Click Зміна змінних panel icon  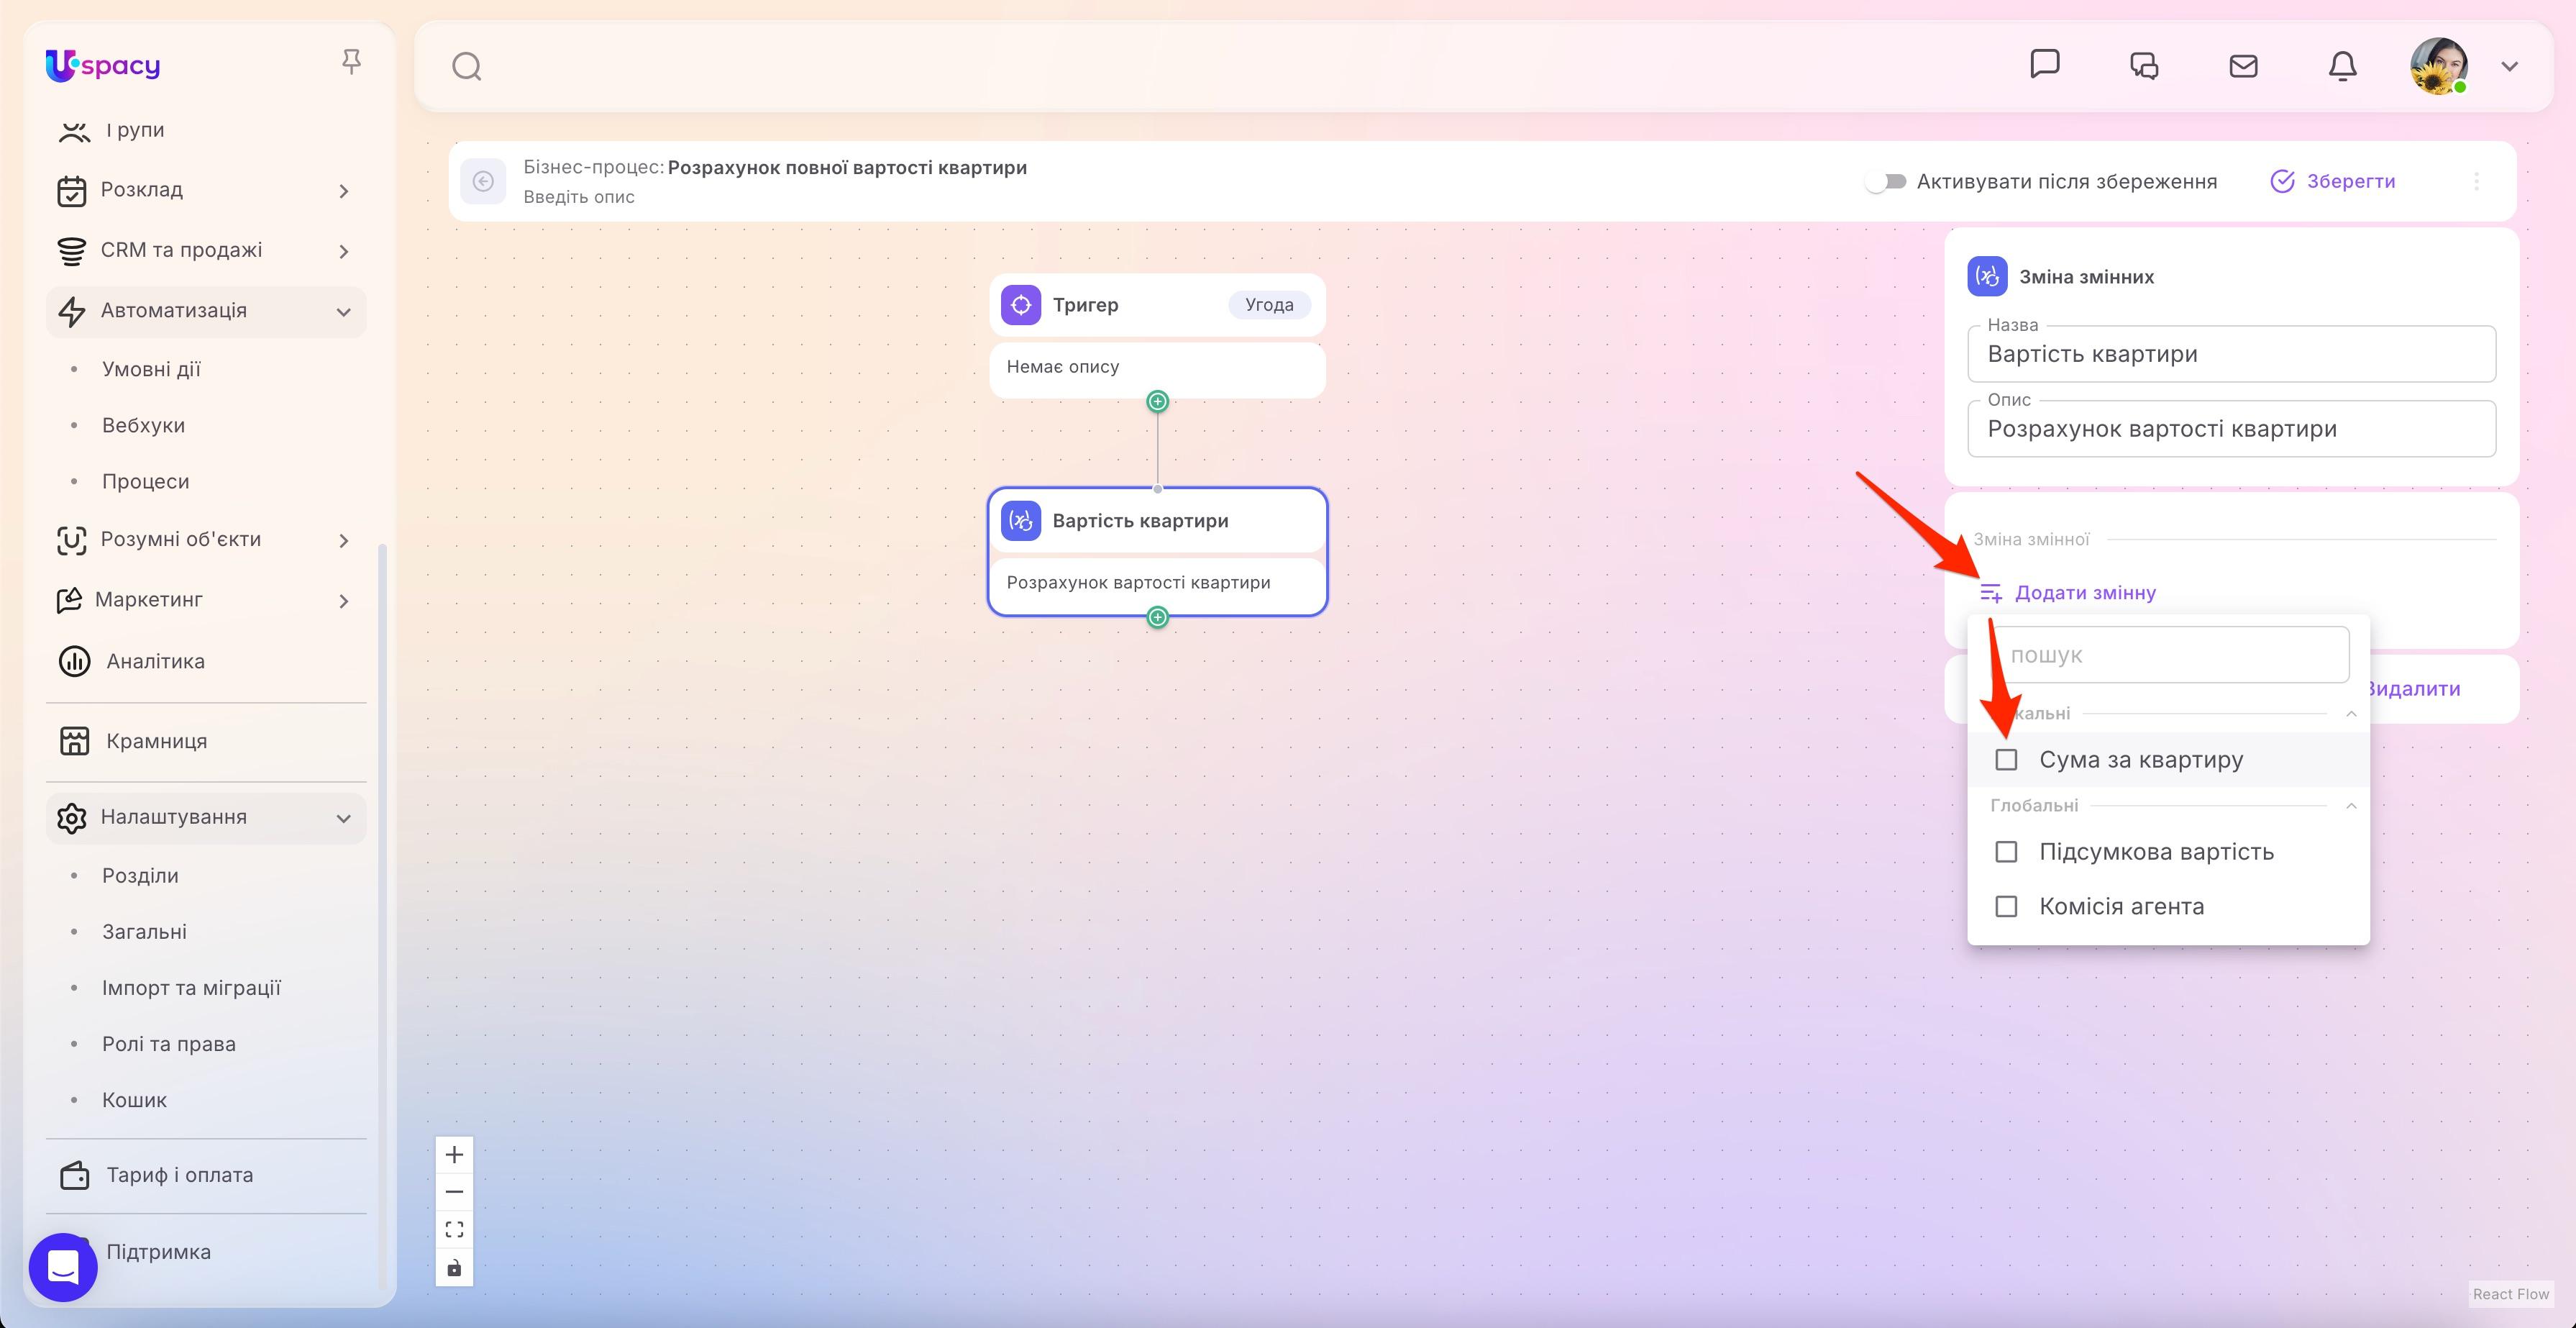pos(1987,277)
